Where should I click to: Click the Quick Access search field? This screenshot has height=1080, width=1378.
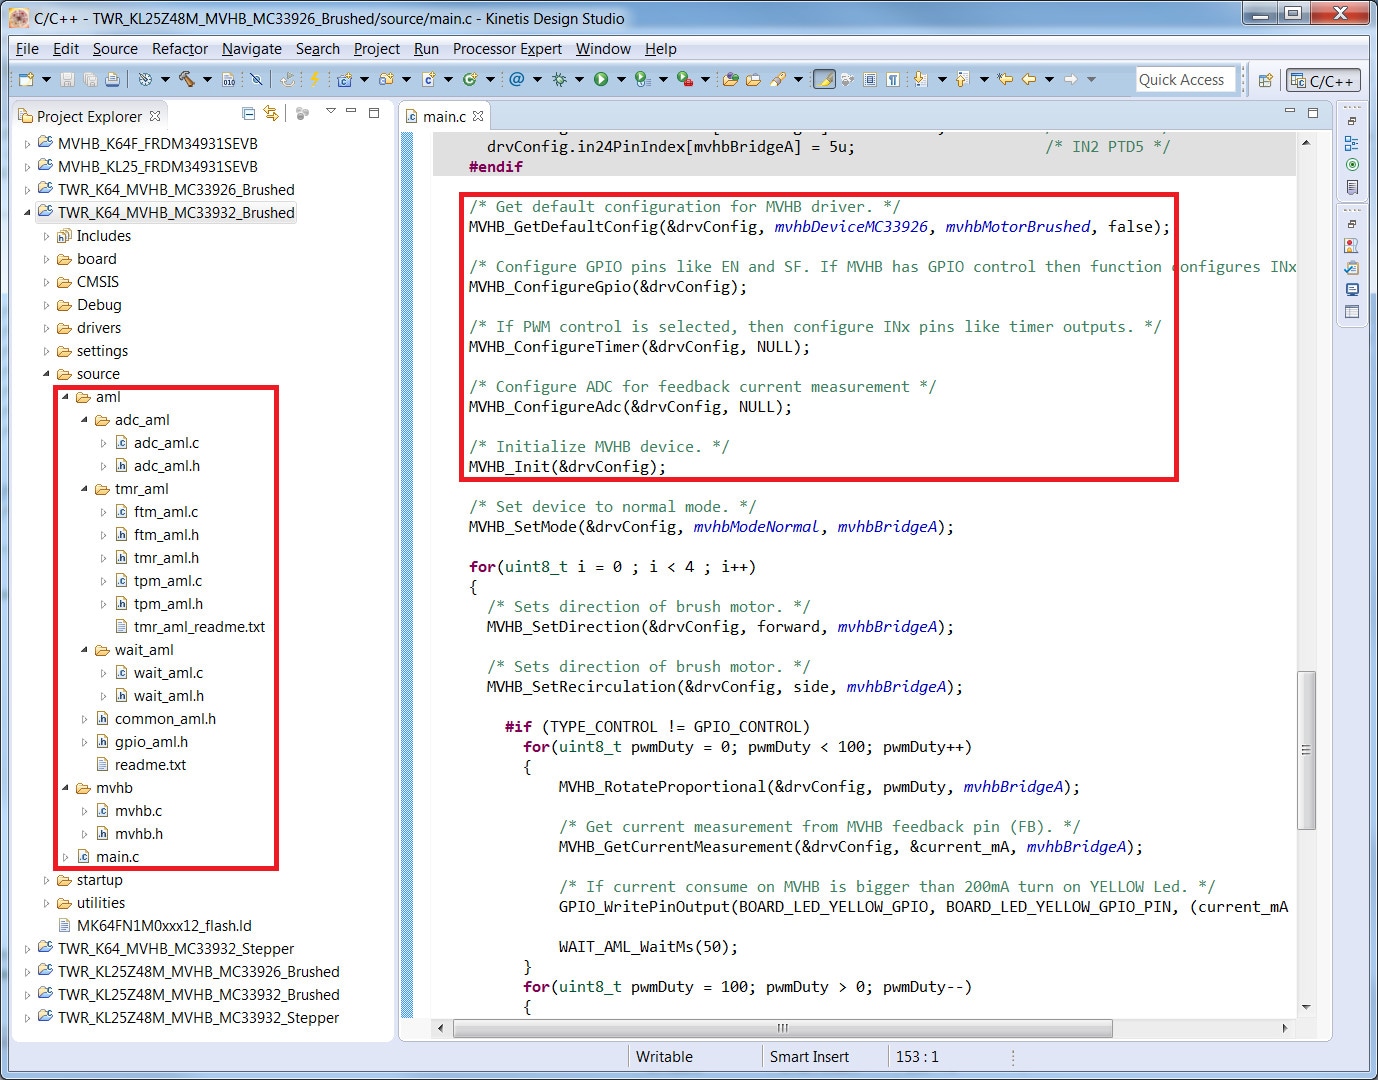(x=1185, y=80)
